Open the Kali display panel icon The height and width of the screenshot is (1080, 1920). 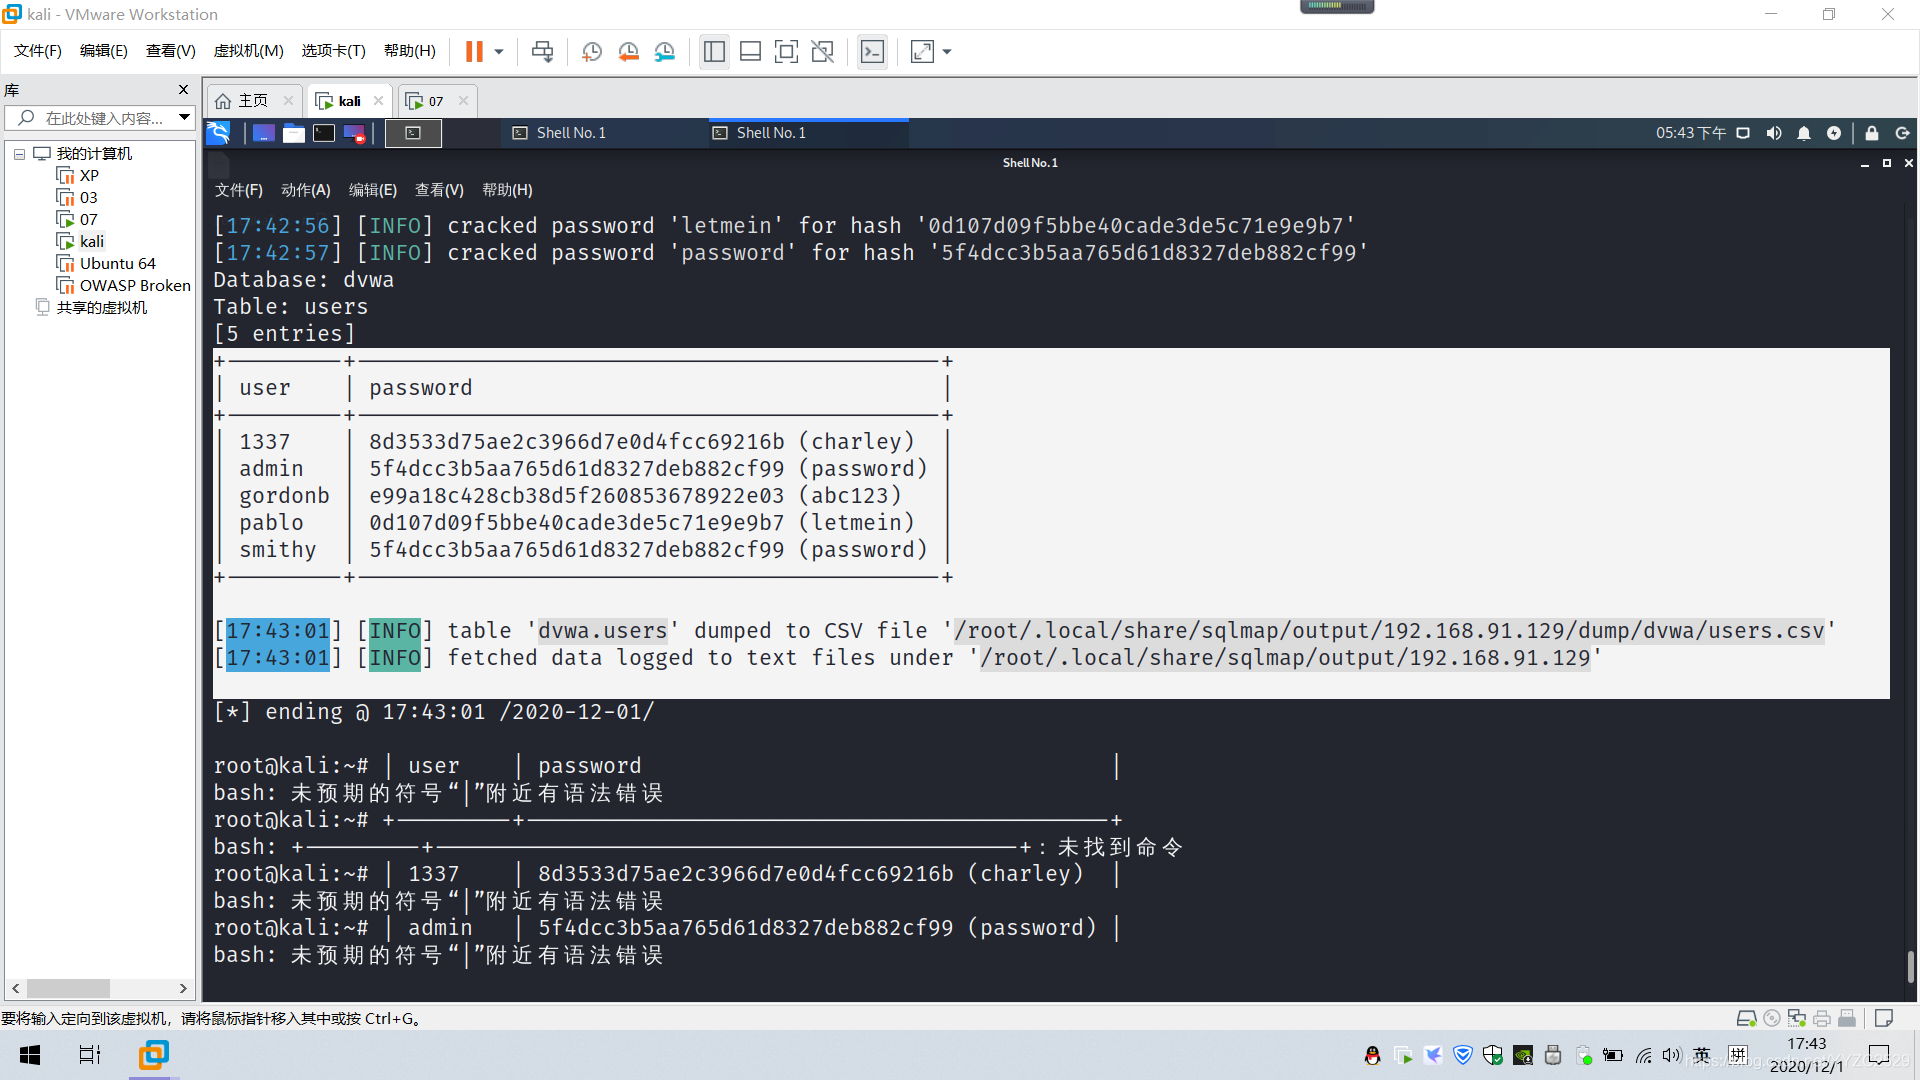1743,133
